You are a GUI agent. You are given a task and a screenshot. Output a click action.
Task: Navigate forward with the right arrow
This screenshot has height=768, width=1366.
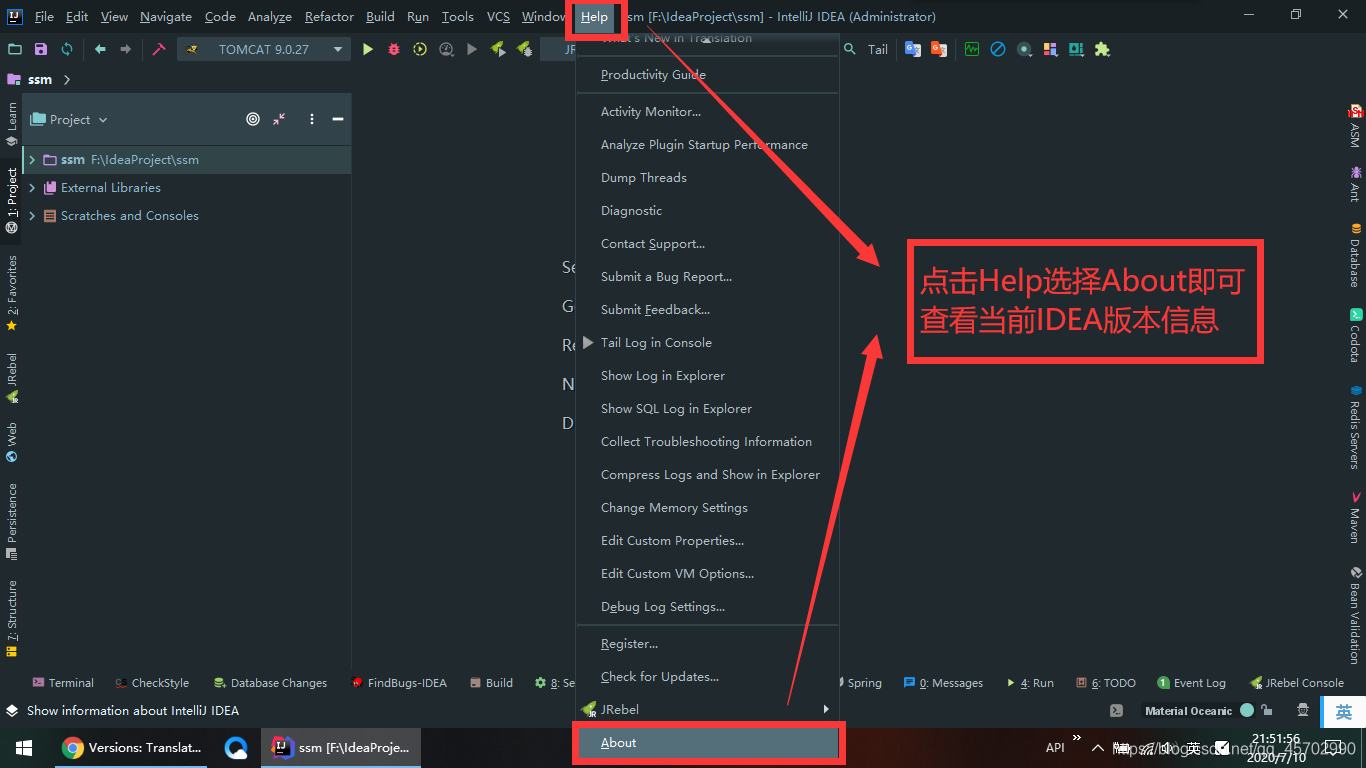pyautogui.click(x=125, y=49)
